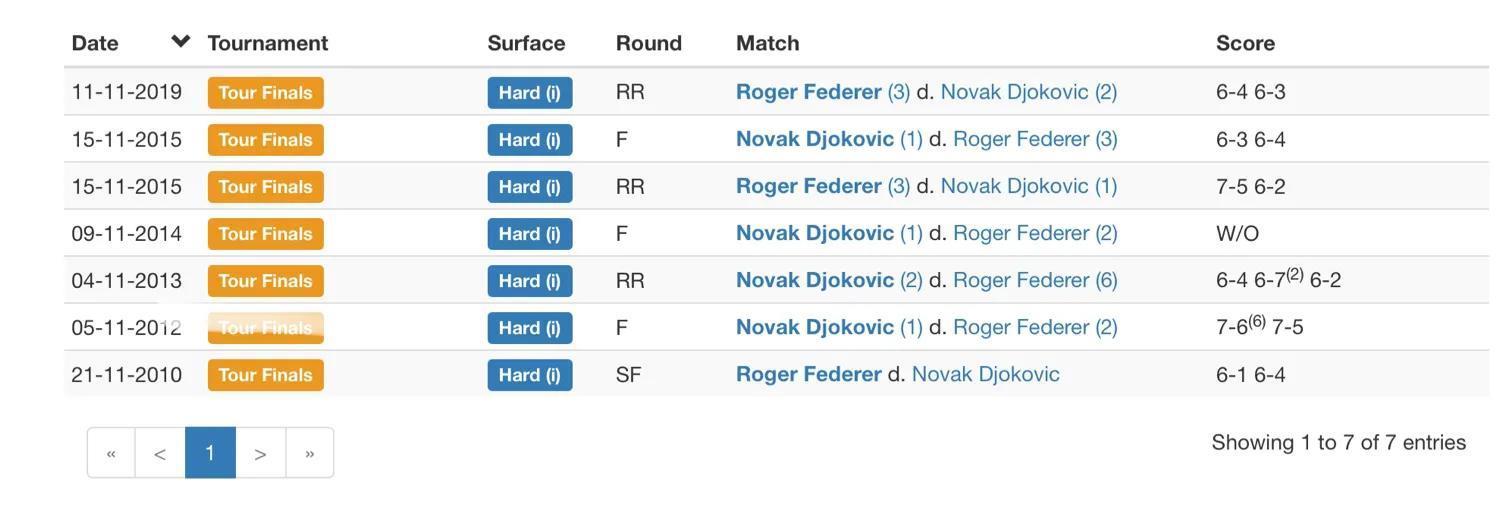The height and width of the screenshot is (509, 1500).
Task: Open Hard (i) surface badge for 2019 match
Action: 530,93
